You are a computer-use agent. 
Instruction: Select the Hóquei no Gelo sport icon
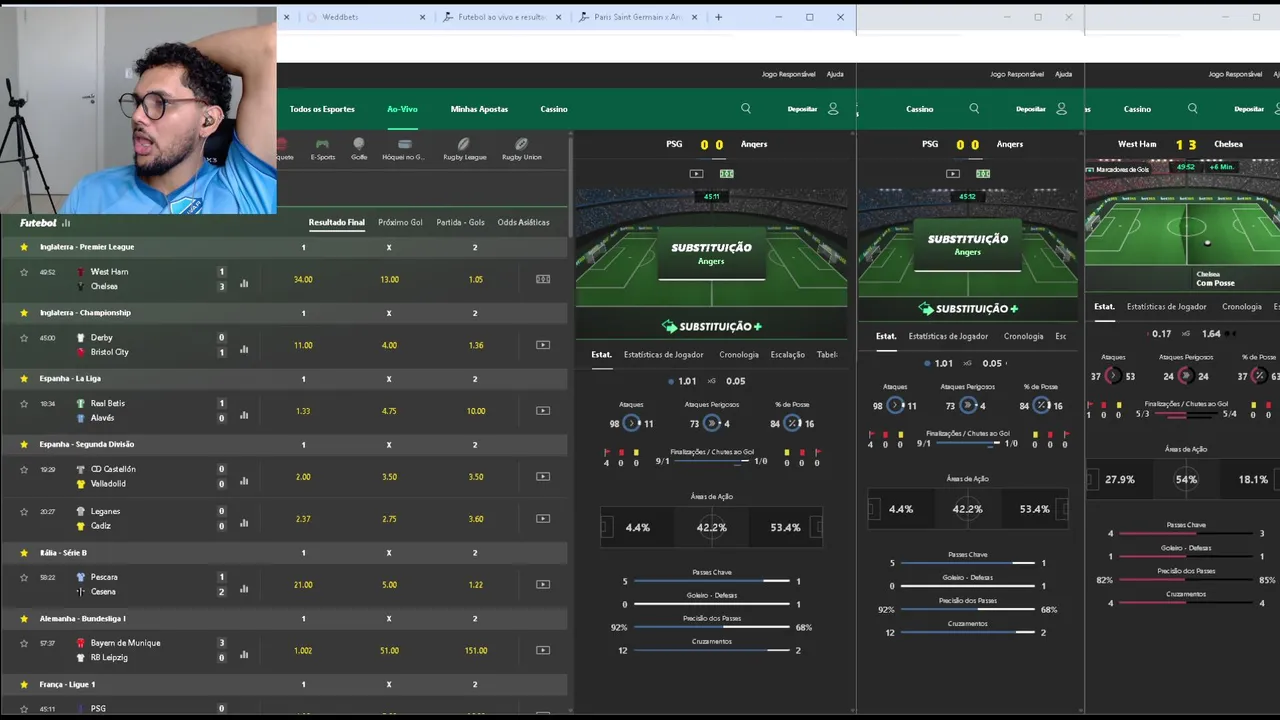point(404,149)
